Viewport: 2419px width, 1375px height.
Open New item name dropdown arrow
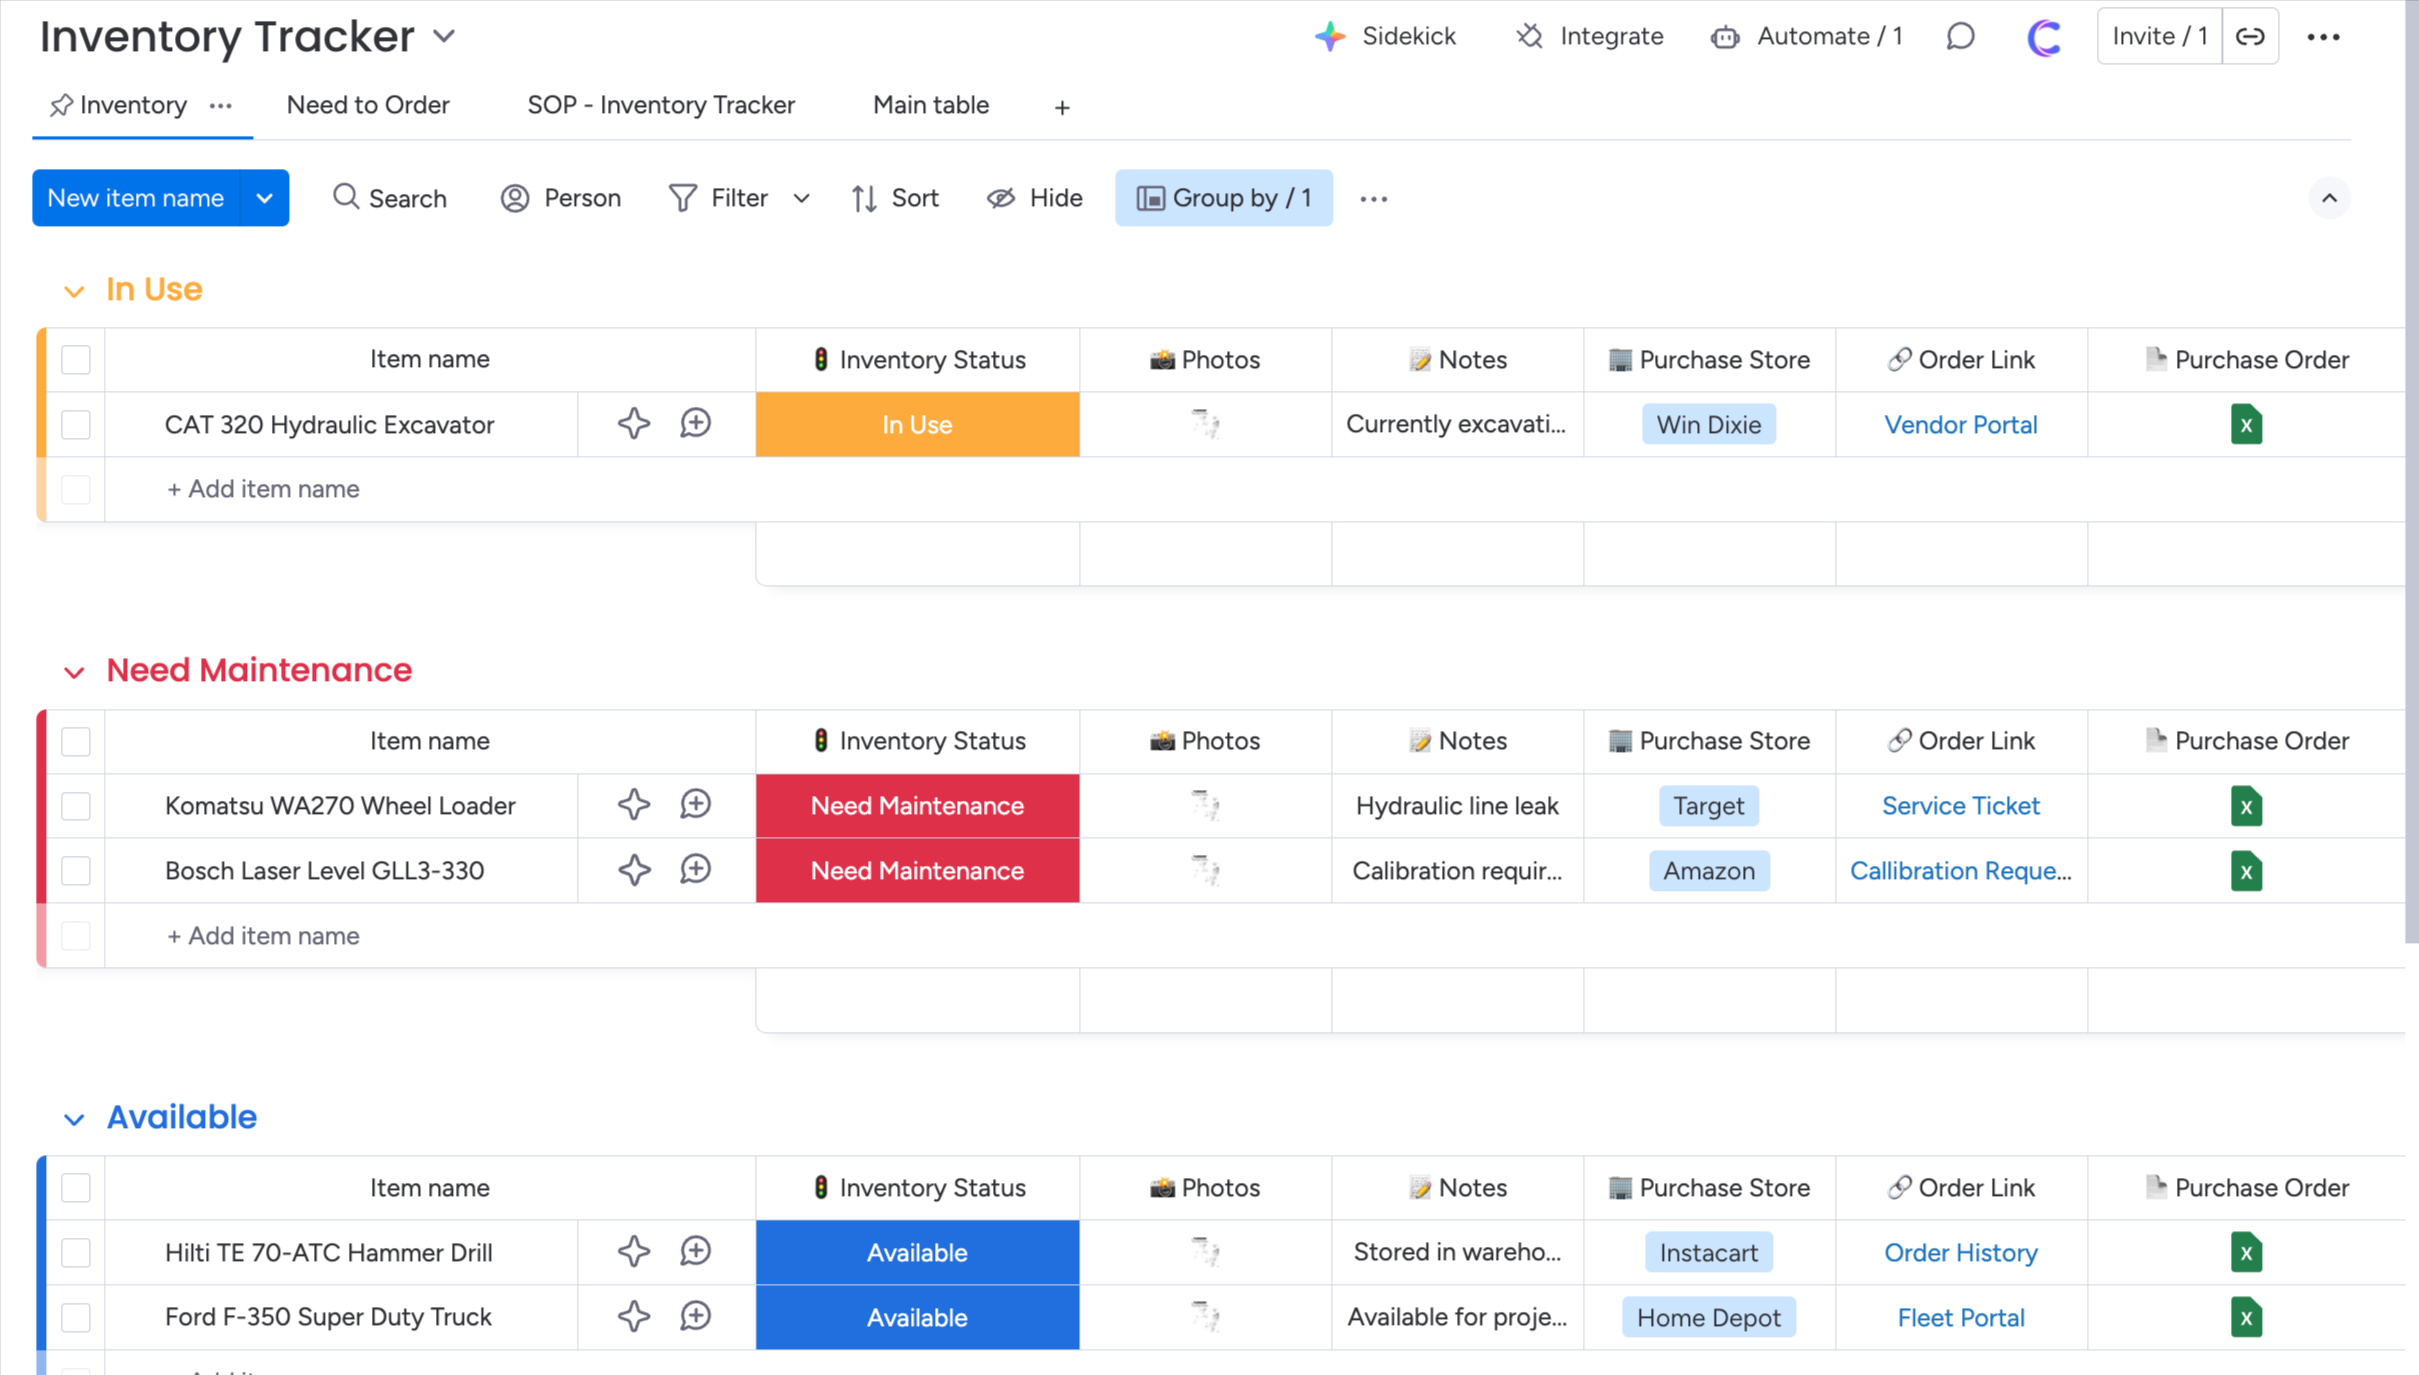264,198
